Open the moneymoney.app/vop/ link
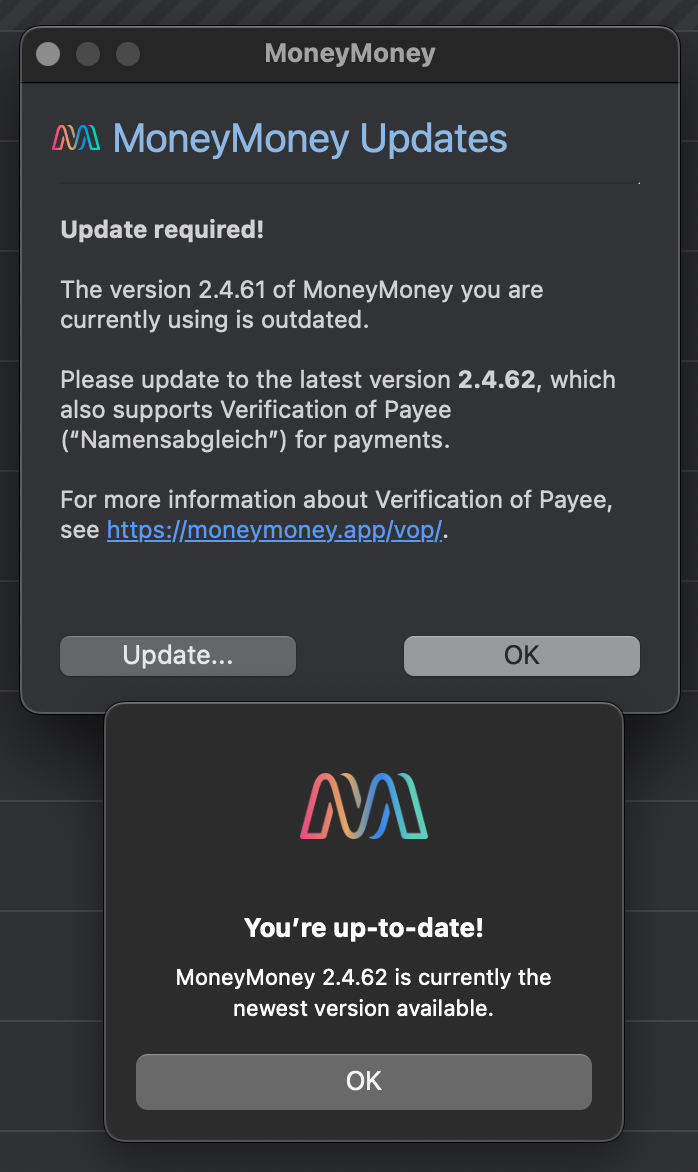698x1172 pixels. click(x=274, y=530)
